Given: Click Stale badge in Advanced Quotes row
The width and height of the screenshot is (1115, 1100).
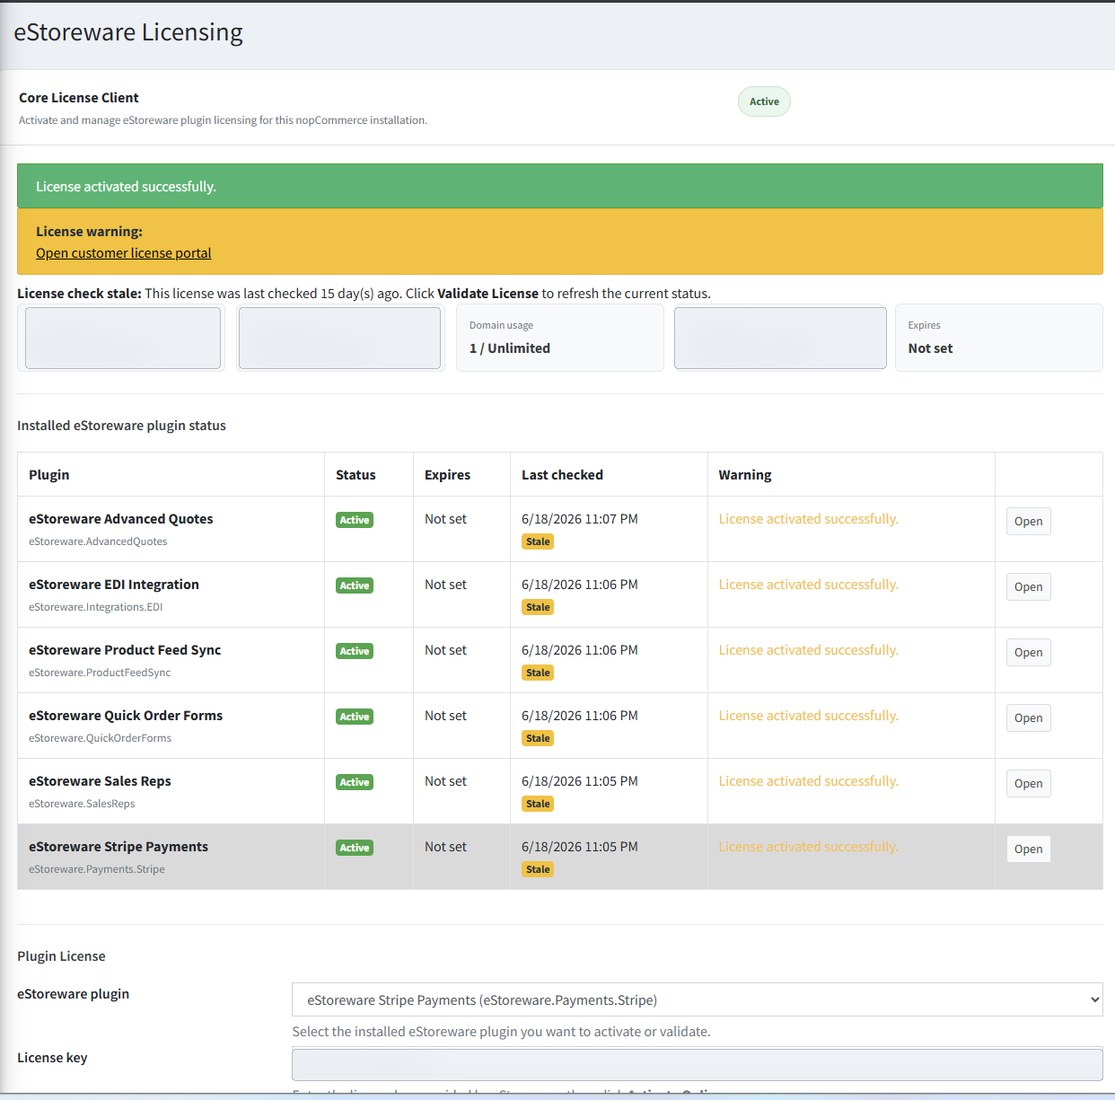Looking at the screenshot, I should click(538, 542).
